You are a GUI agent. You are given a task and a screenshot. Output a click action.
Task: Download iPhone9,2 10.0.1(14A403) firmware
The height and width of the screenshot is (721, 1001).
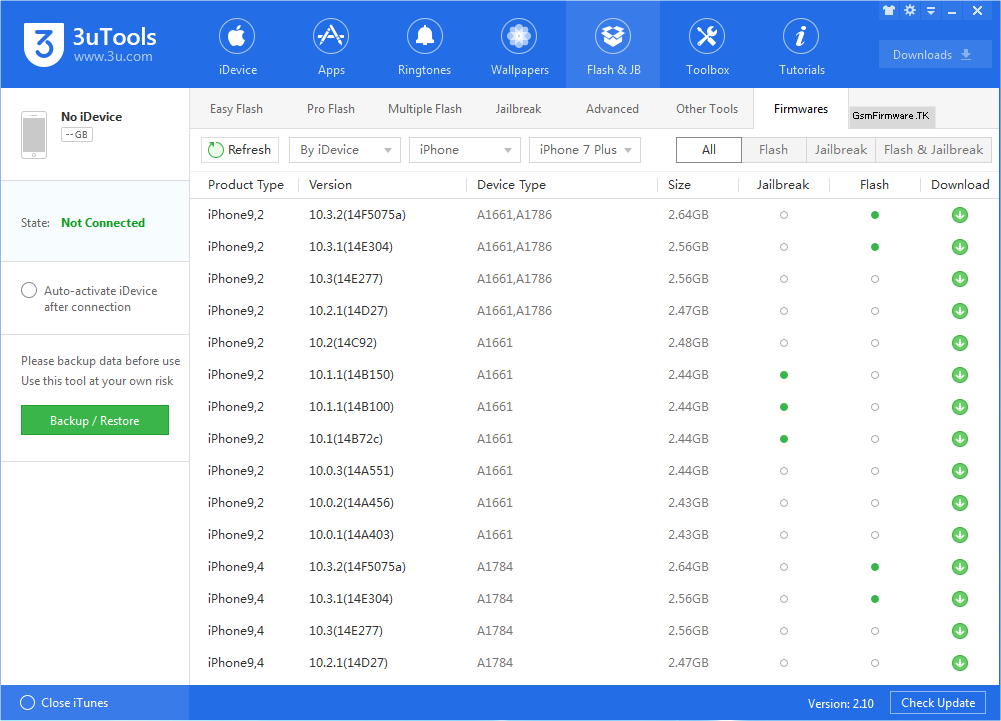960,535
